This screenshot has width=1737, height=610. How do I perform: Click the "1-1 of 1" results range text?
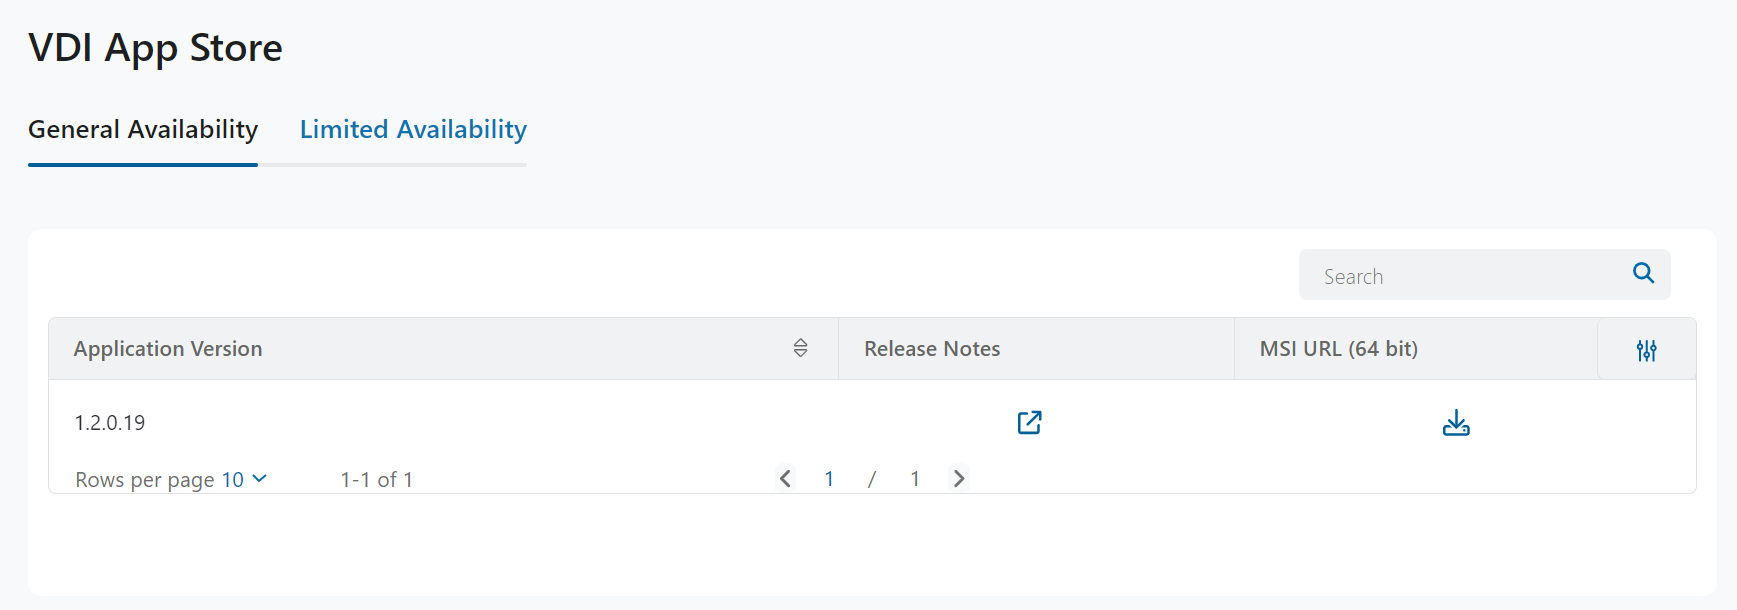[376, 480]
